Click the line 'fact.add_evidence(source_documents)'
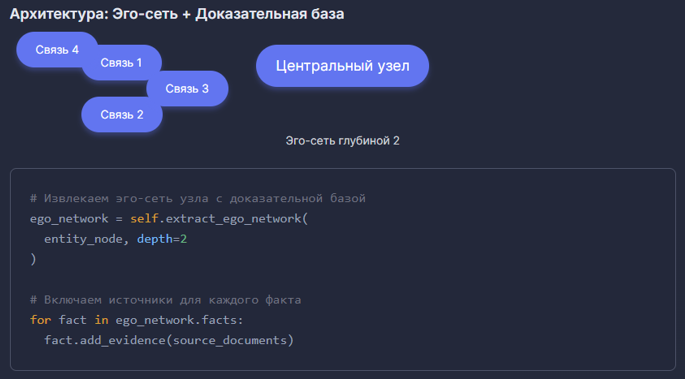The image size is (685, 379). point(169,340)
